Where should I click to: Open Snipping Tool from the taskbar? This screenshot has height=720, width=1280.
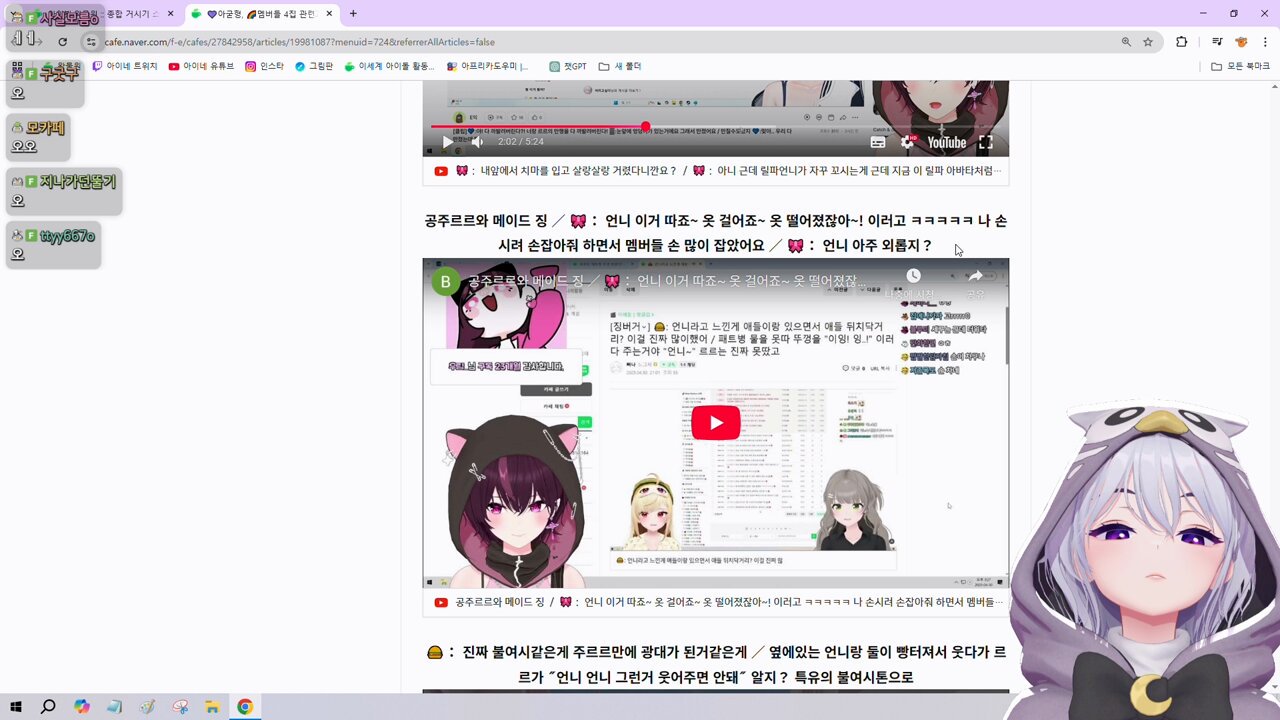point(180,706)
